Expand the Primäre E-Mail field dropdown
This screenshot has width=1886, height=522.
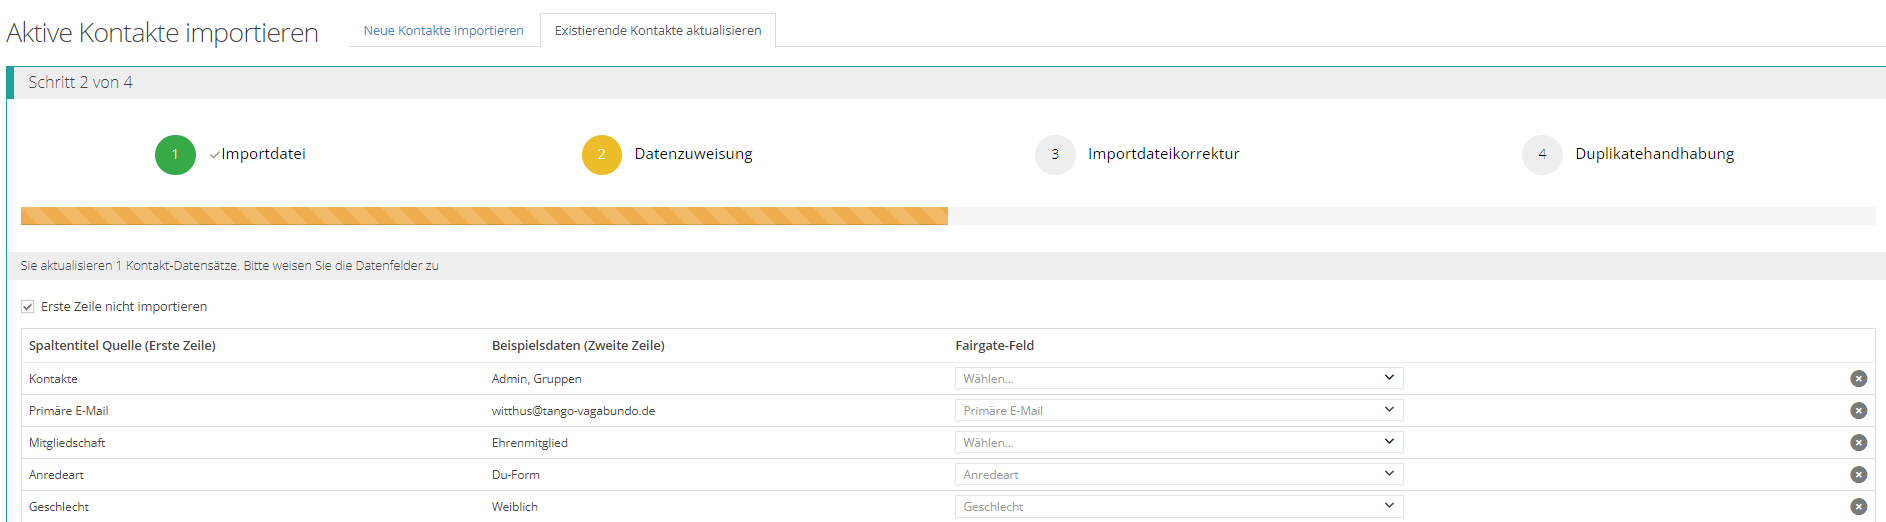[x=1178, y=411]
